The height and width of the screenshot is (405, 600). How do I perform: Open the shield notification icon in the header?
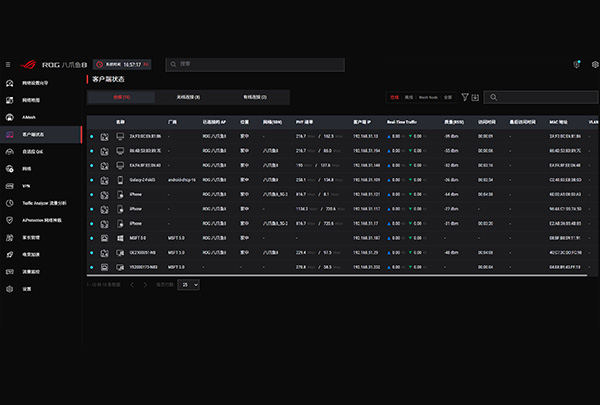577,64
